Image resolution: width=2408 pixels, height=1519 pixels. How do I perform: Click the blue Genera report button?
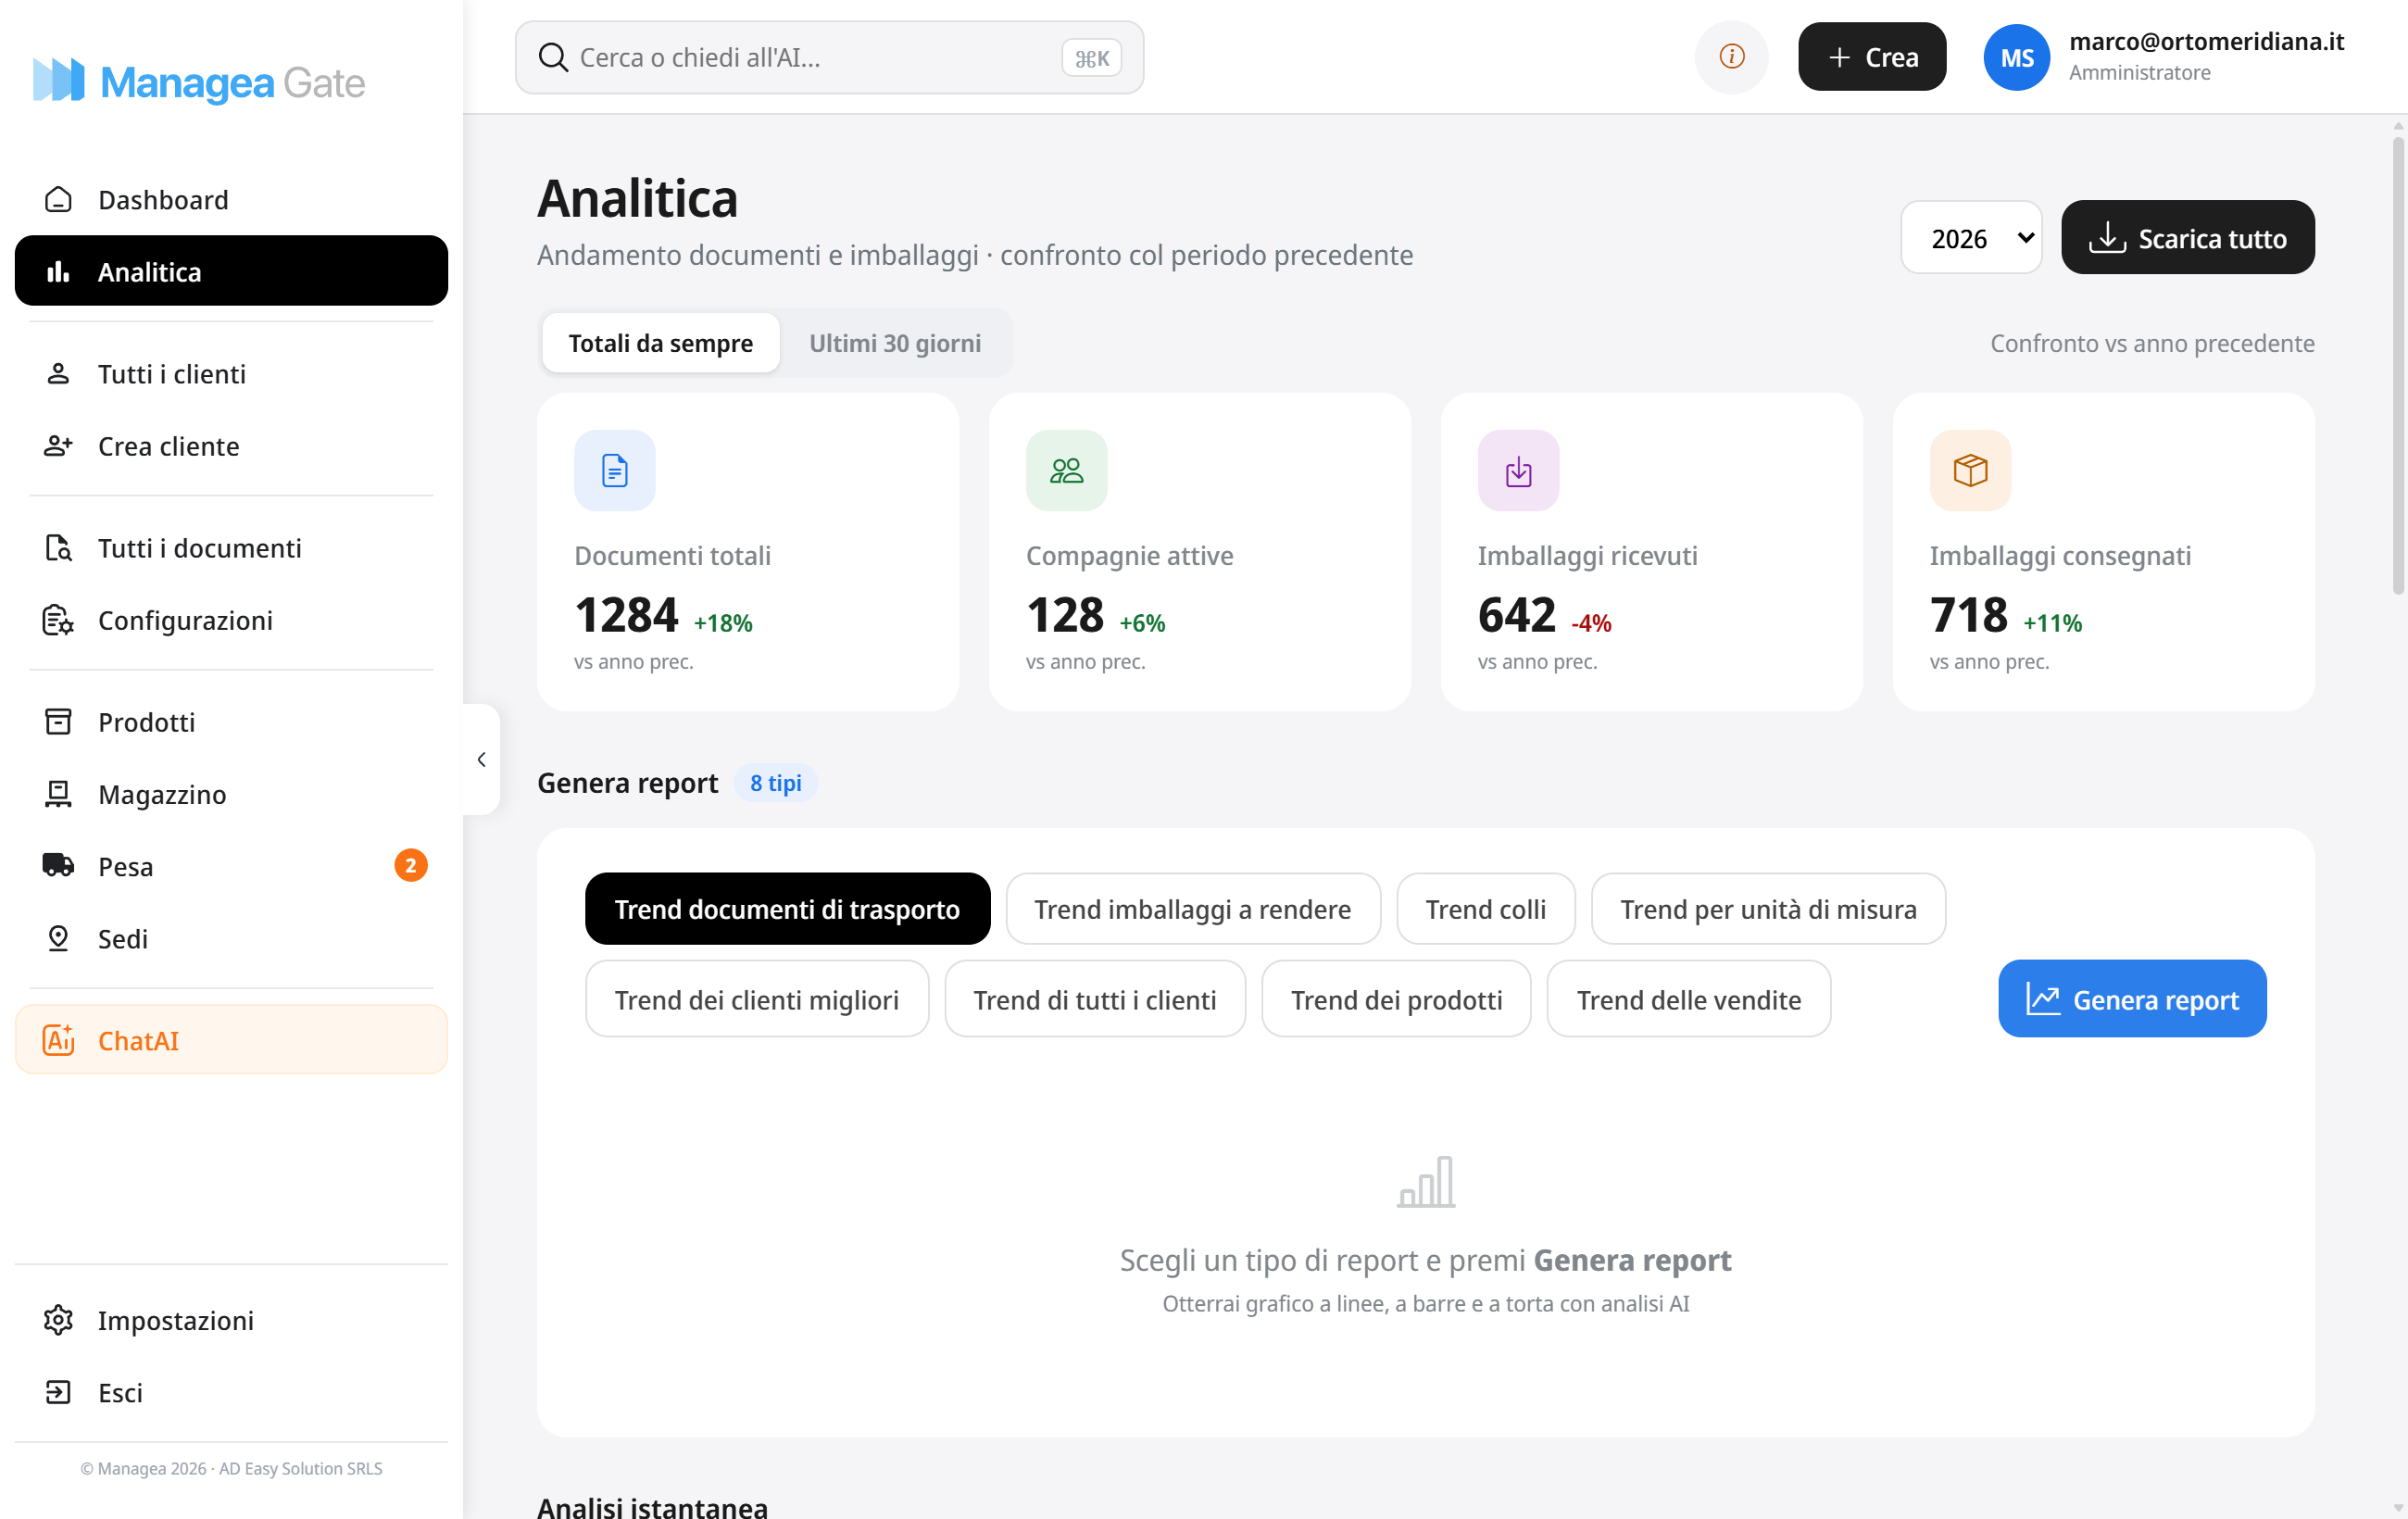pos(2132,999)
